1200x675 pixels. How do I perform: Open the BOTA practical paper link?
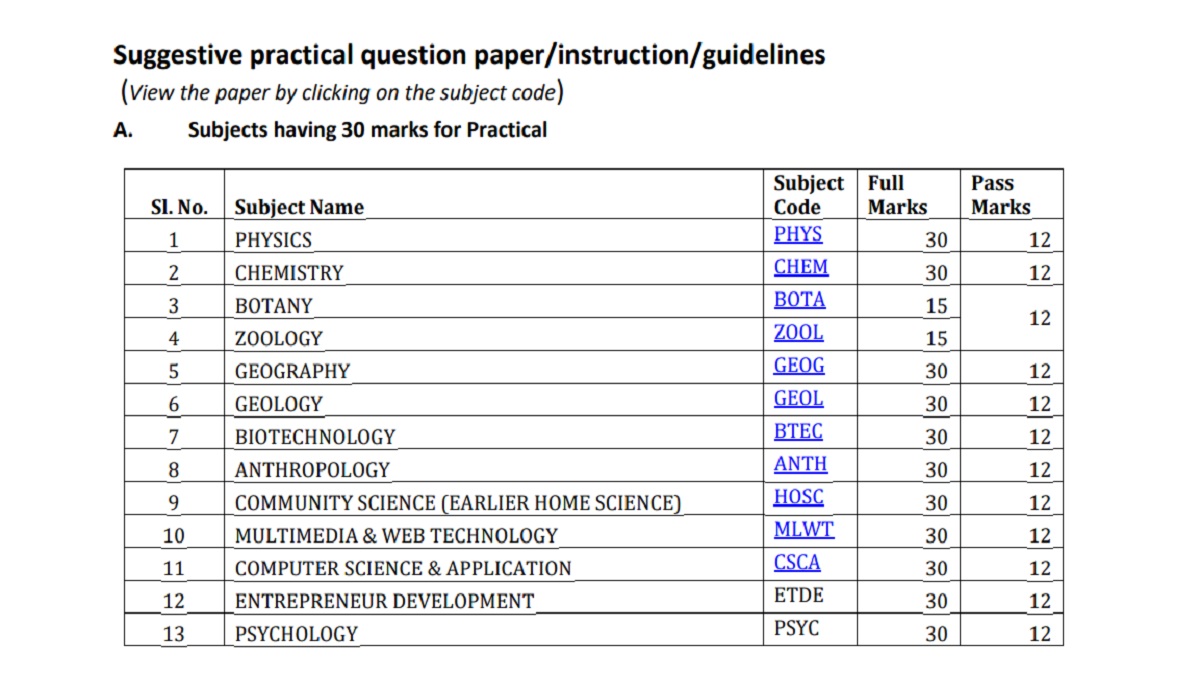[x=799, y=300]
